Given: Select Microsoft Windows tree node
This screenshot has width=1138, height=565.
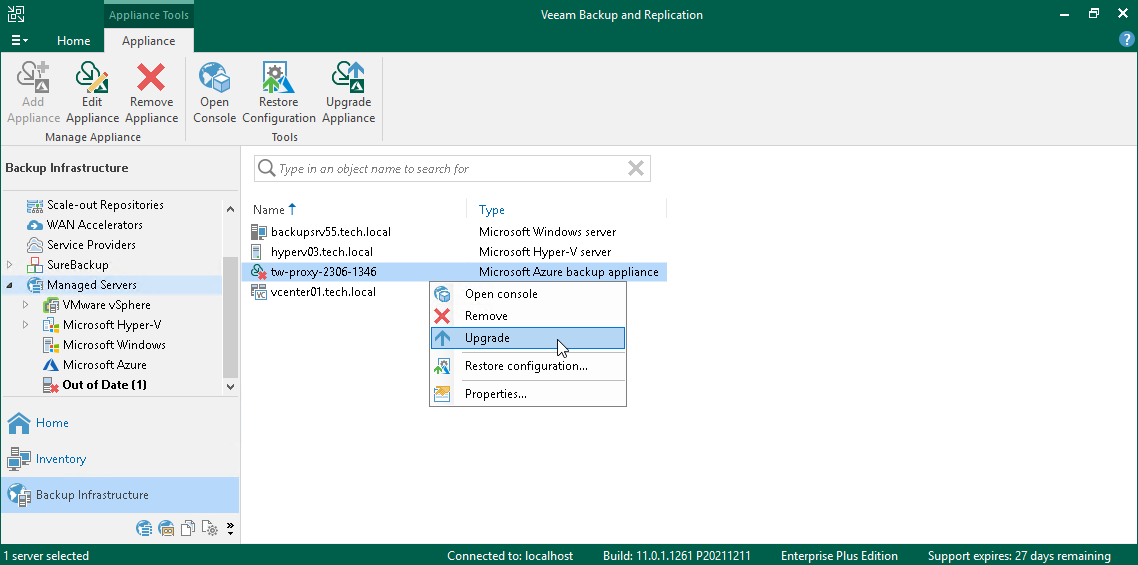Looking at the screenshot, I should pos(114,345).
